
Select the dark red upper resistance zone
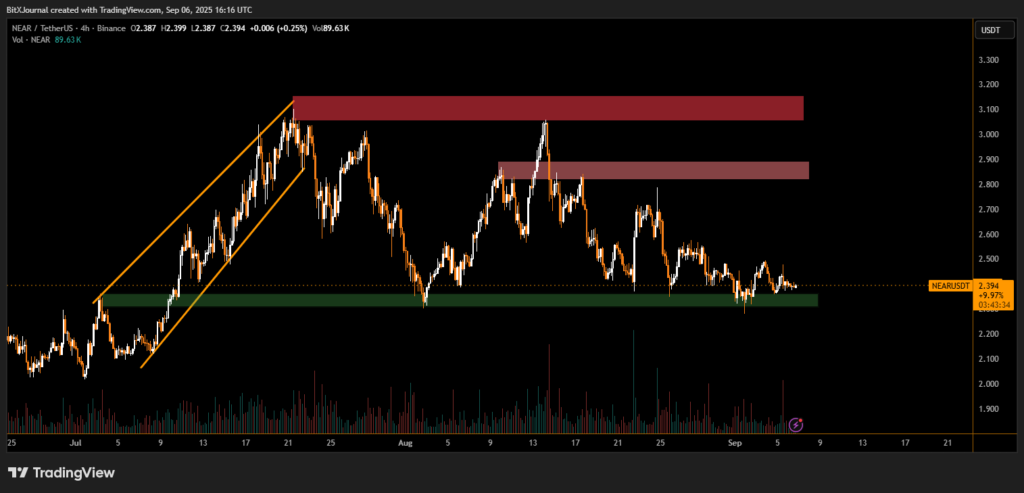click(x=548, y=108)
